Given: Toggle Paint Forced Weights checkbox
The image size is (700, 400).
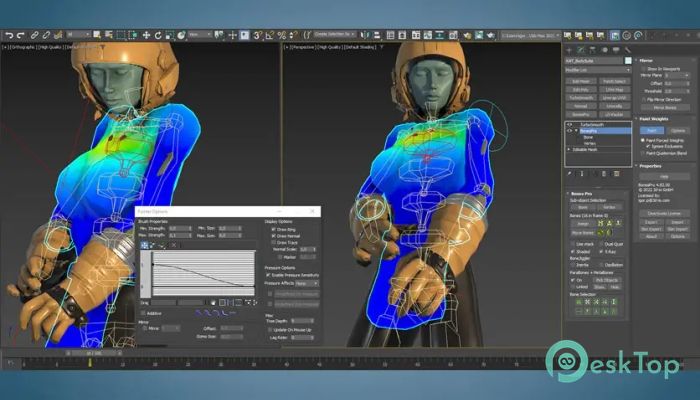Looking at the screenshot, I should click(643, 140).
